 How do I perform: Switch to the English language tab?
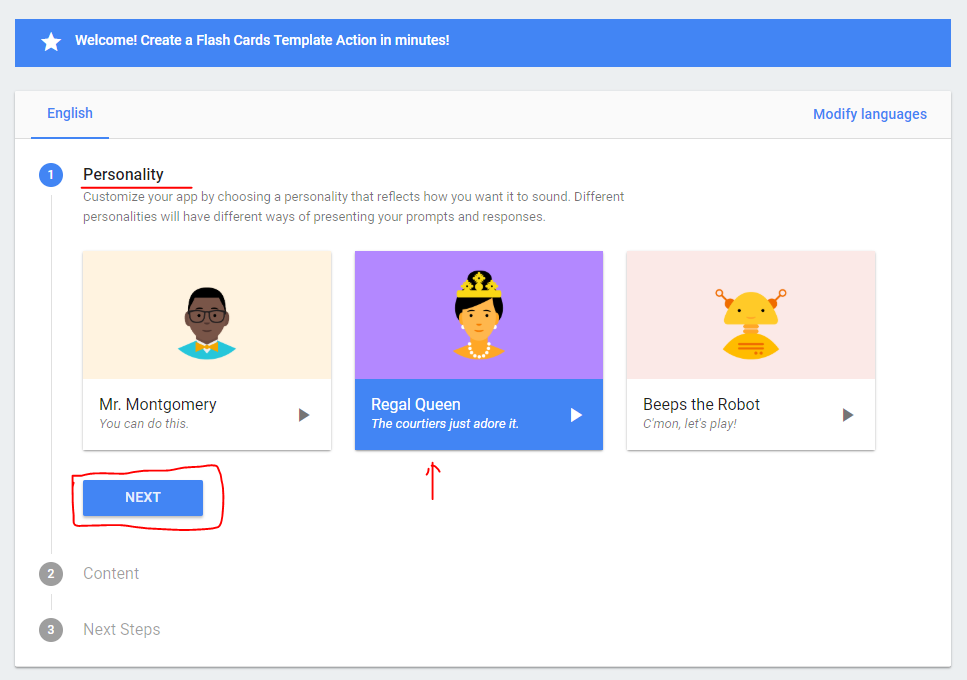click(x=69, y=113)
